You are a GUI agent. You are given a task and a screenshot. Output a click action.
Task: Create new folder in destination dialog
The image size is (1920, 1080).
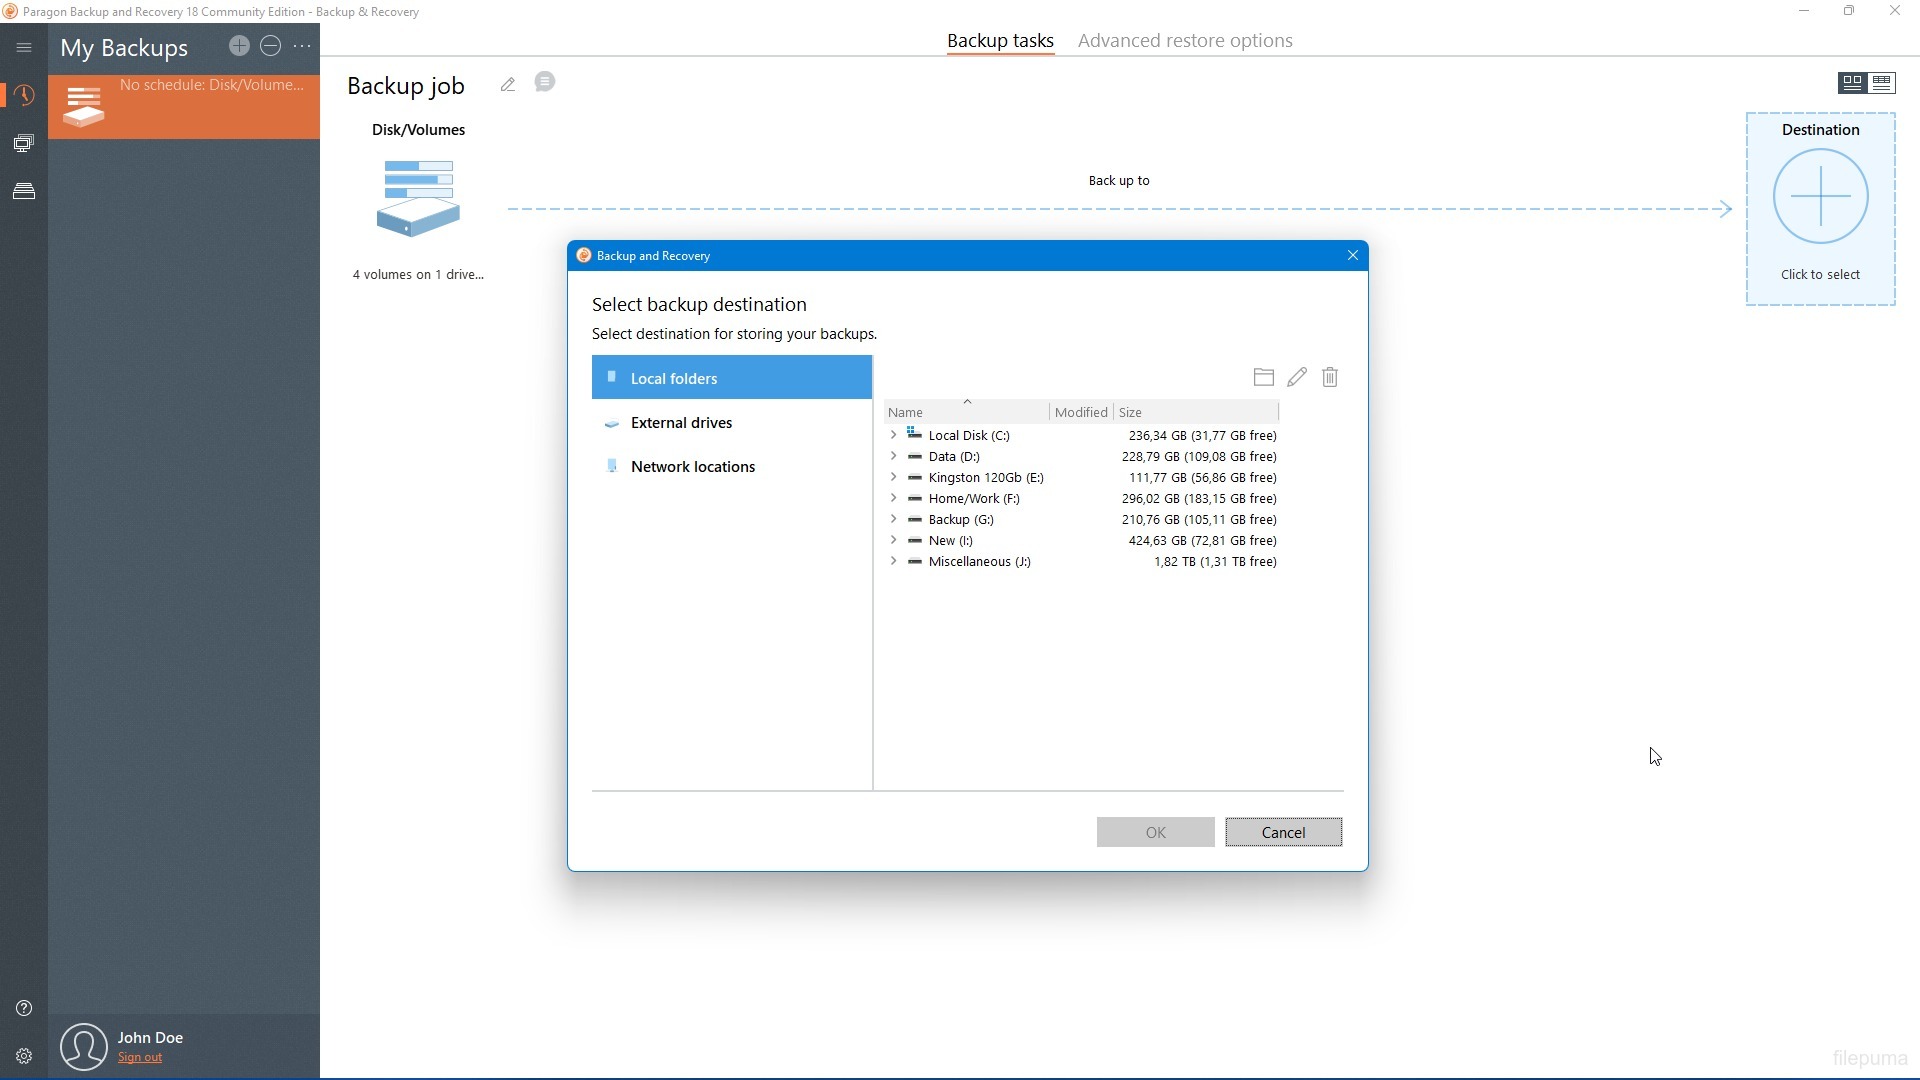point(1263,377)
